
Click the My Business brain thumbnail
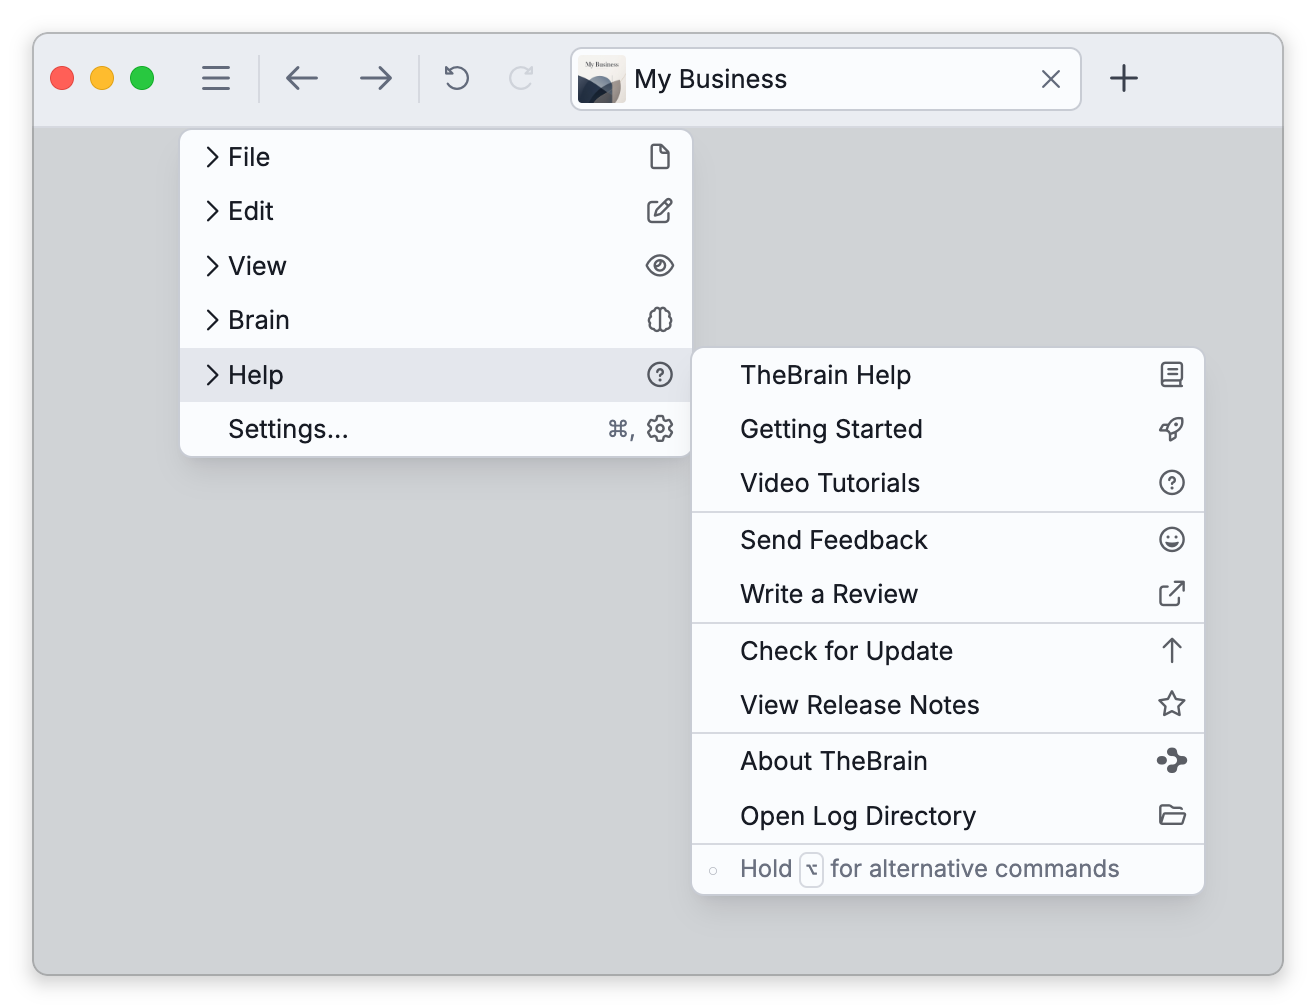pyautogui.click(x=601, y=79)
